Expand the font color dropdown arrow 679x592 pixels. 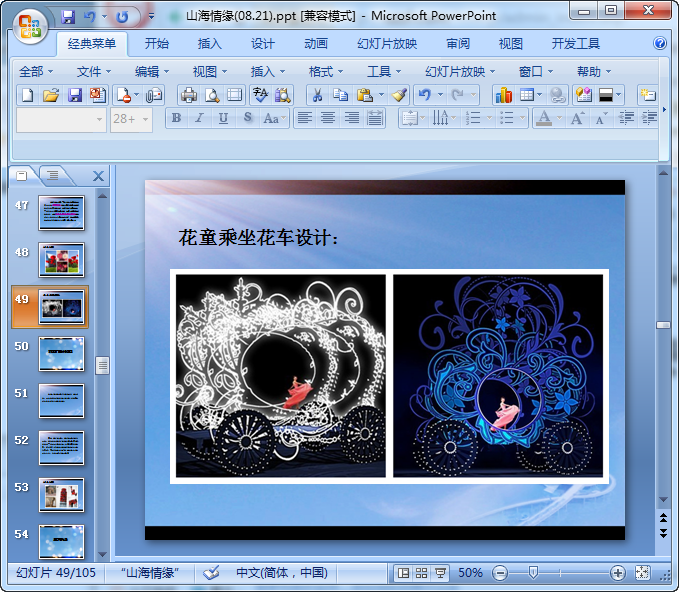[x=559, y=118]
